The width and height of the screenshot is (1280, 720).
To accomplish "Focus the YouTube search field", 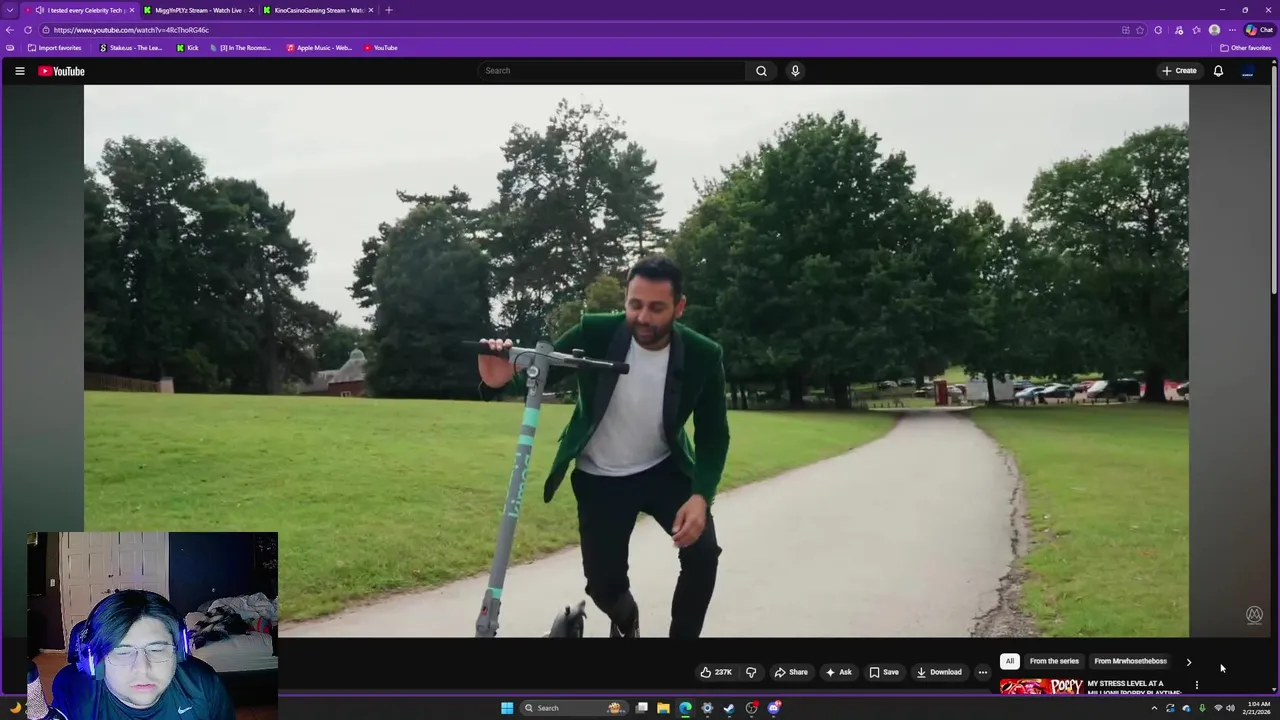I will coord(612,71).
